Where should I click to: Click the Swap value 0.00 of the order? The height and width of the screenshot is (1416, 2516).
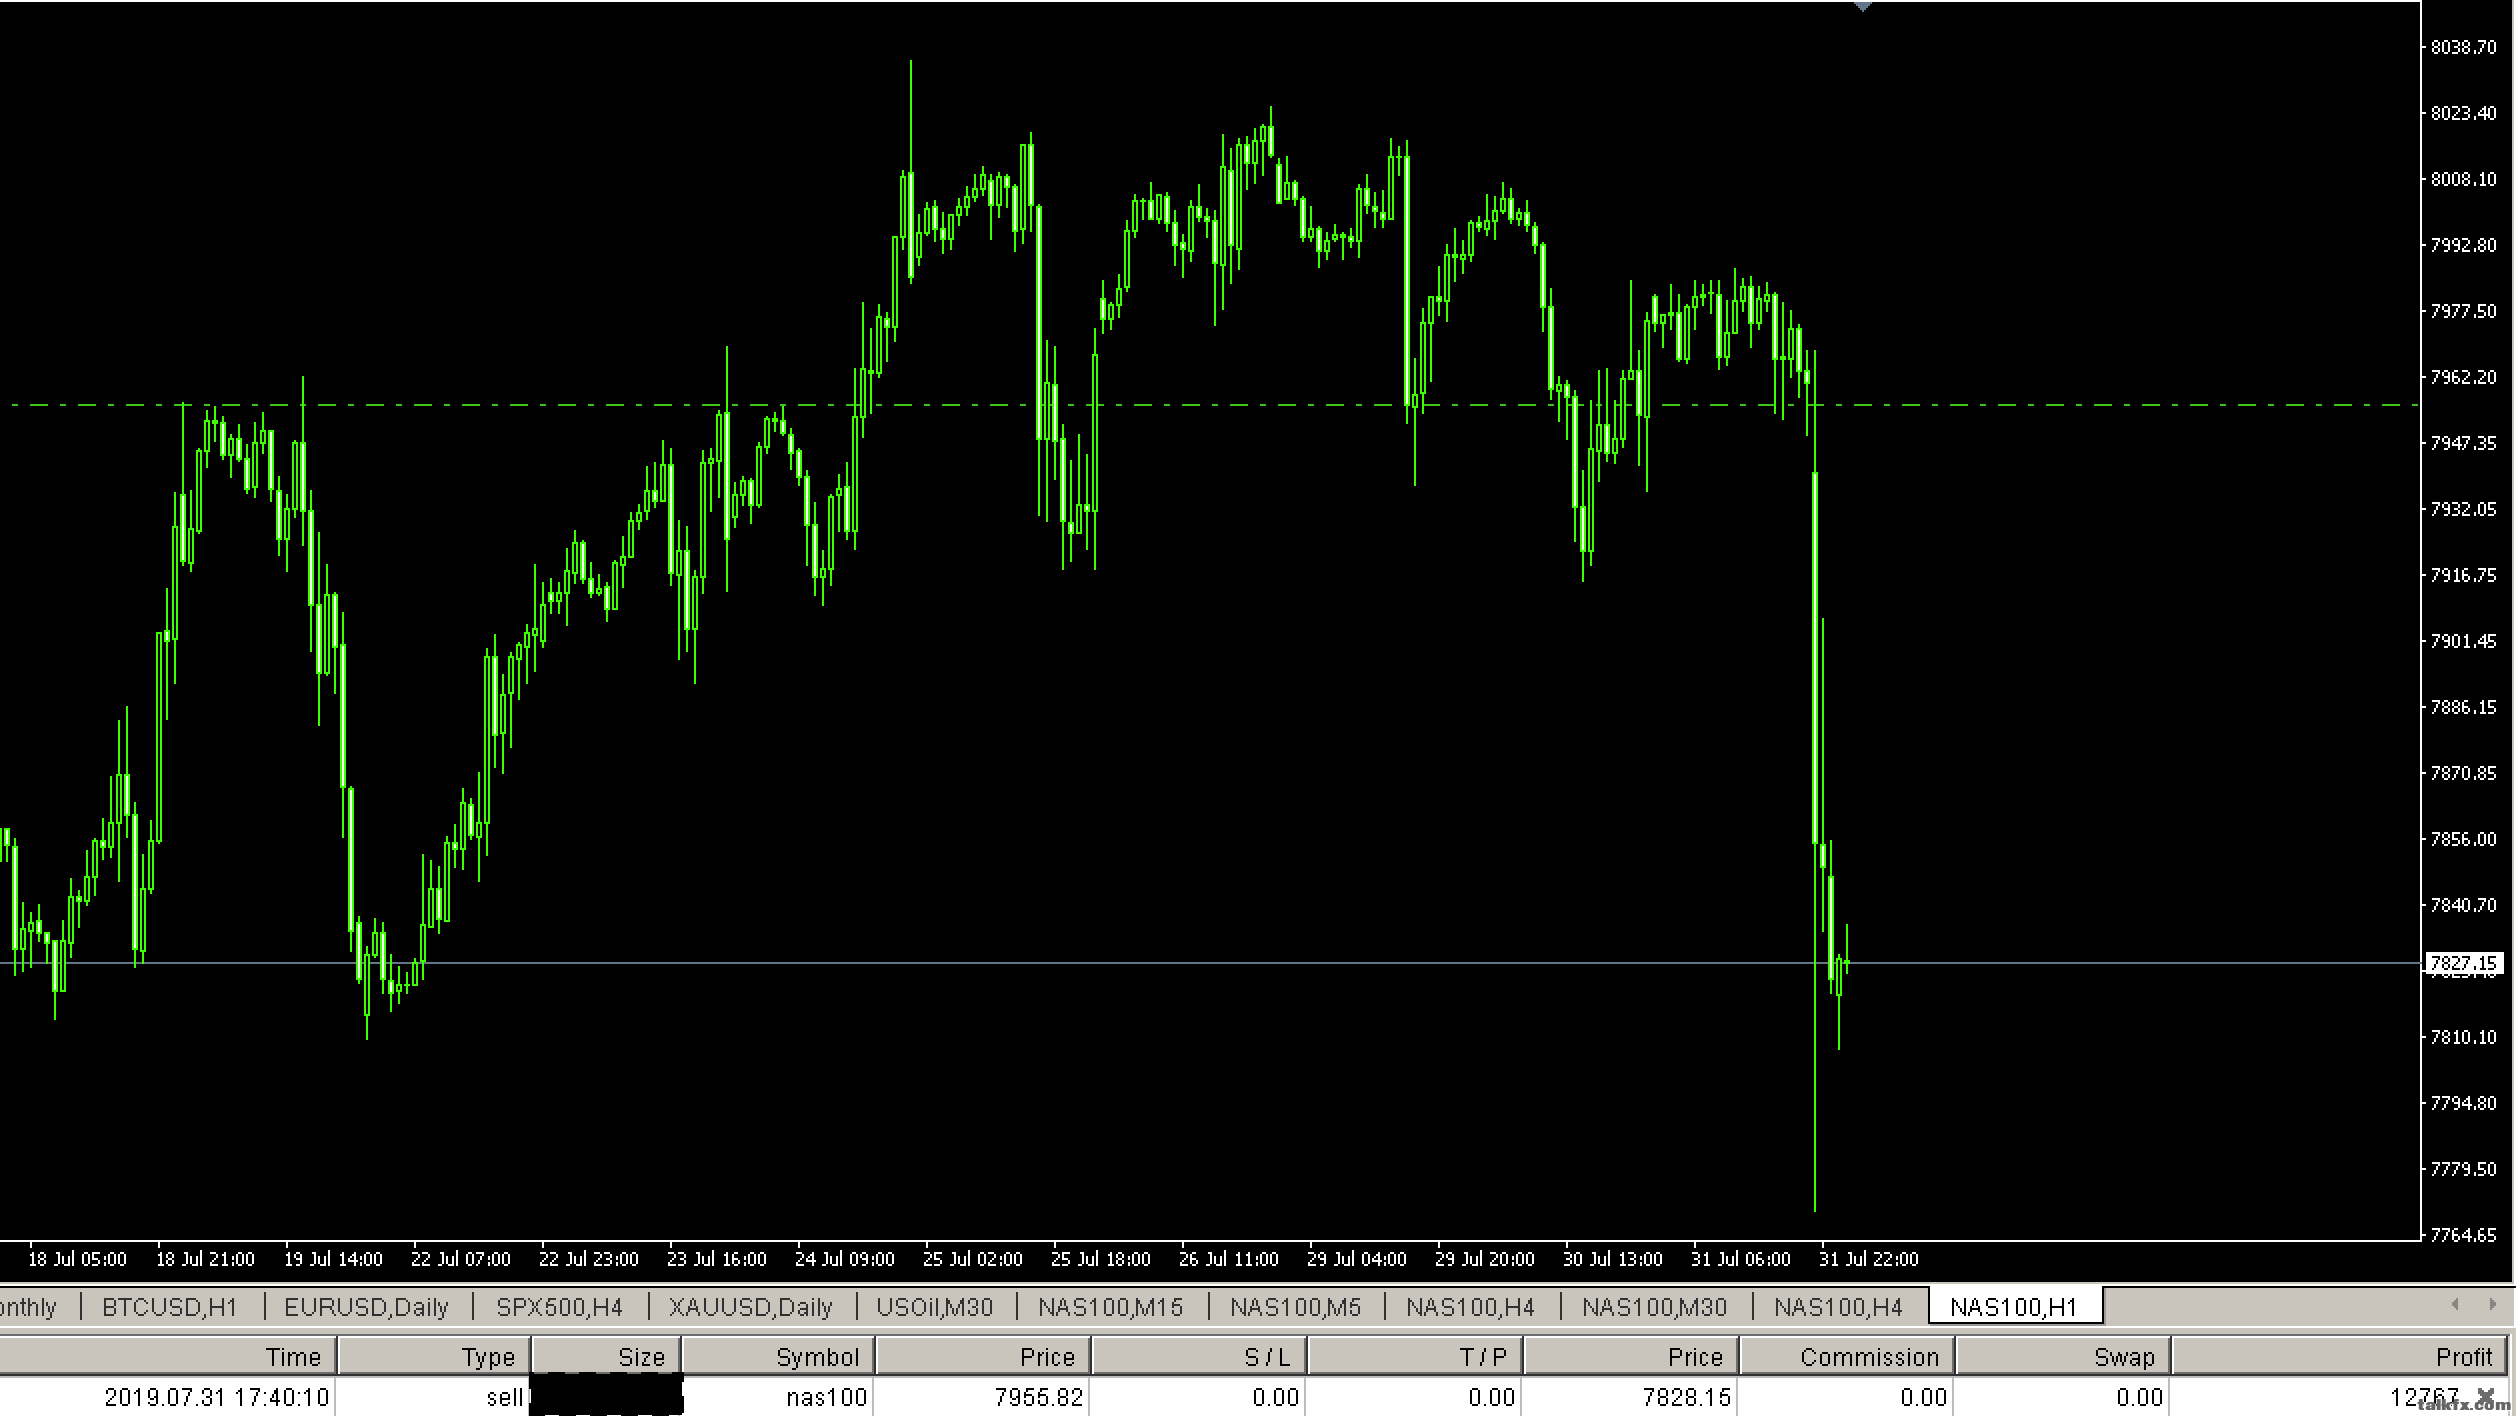(2140, 1397)
